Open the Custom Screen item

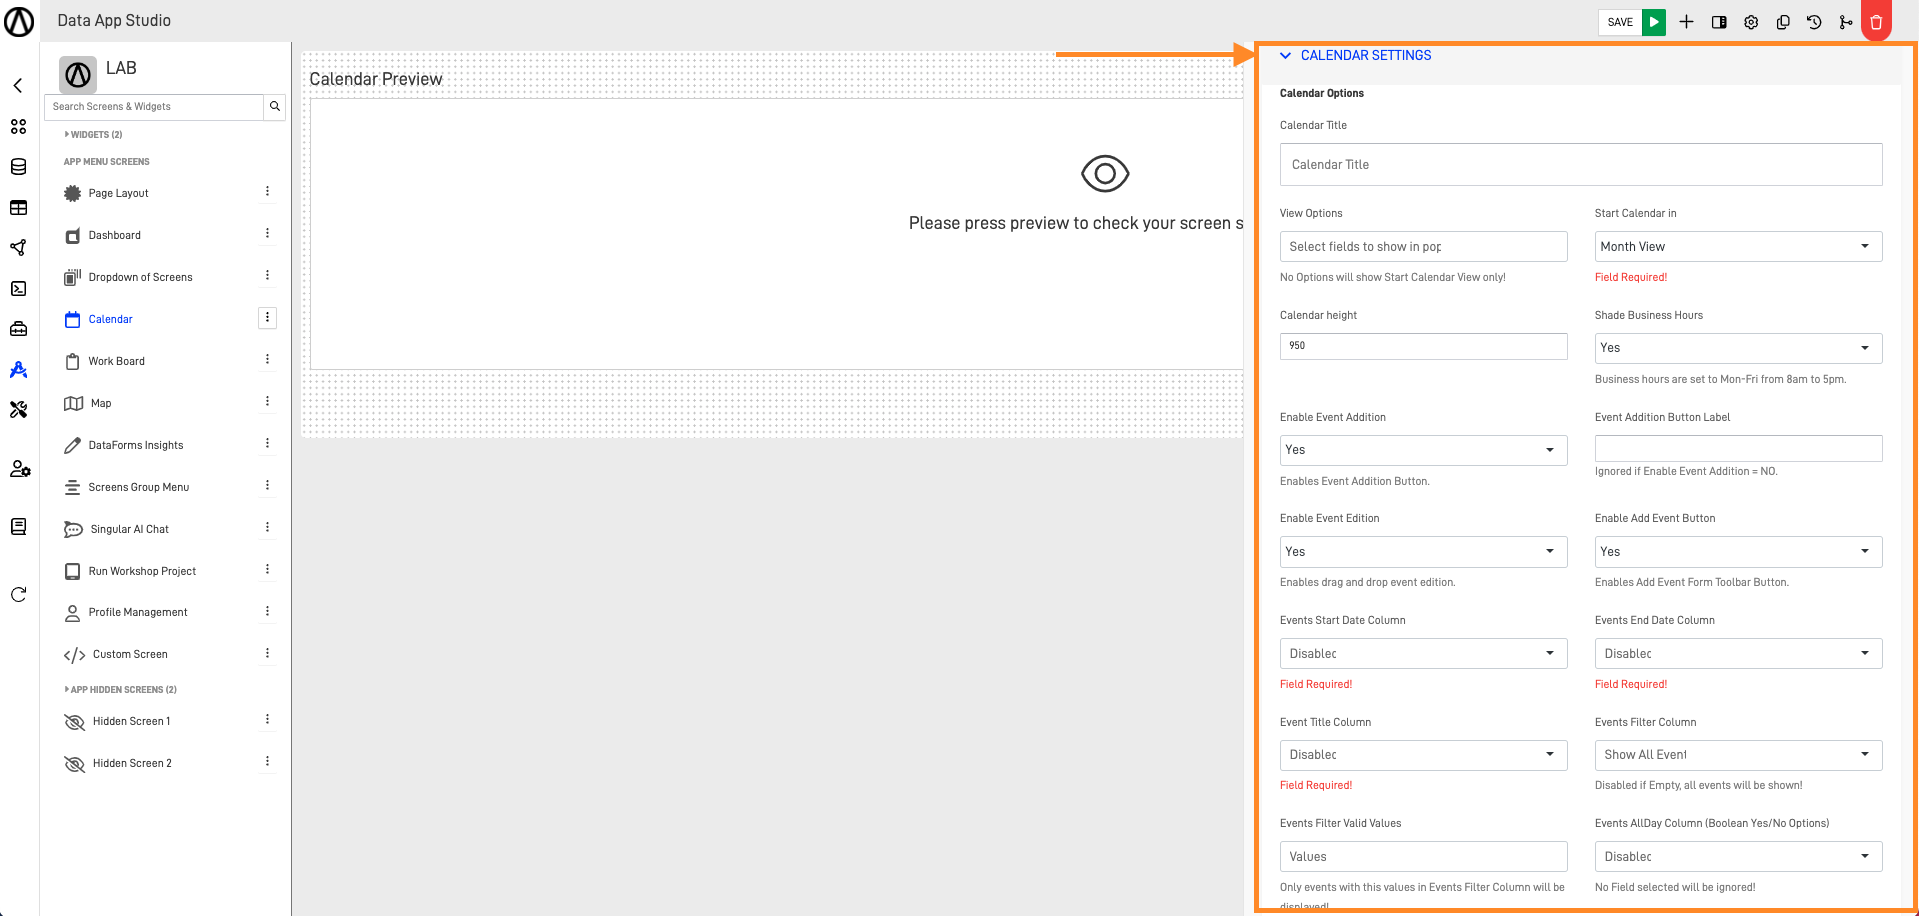(x=130, y=654)
